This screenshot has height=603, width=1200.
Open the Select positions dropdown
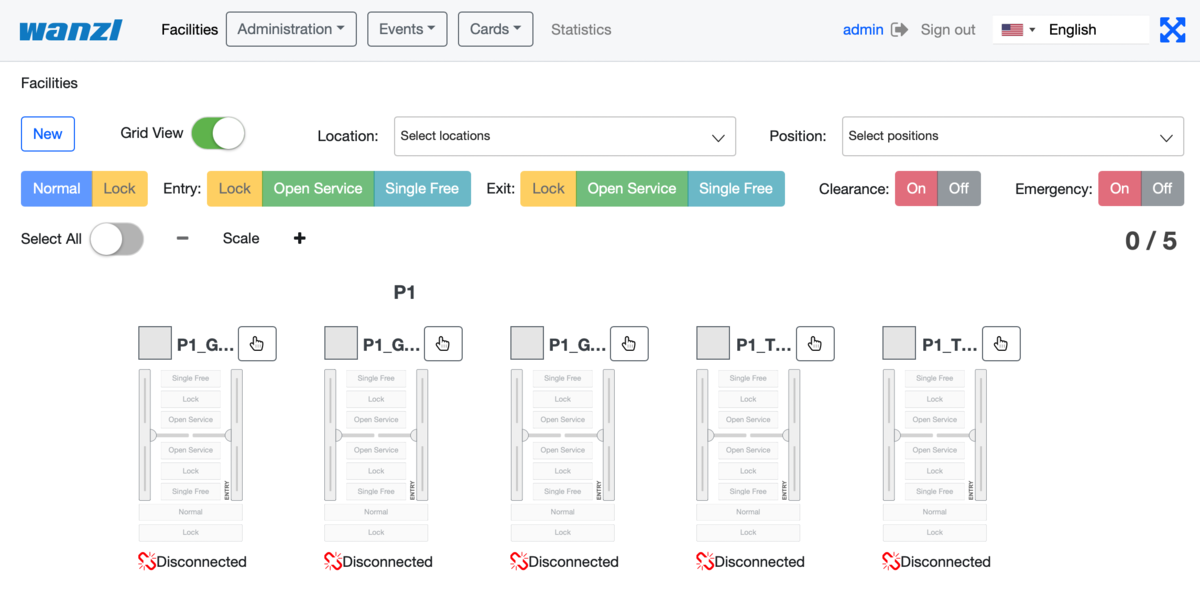click(1012, 136)
